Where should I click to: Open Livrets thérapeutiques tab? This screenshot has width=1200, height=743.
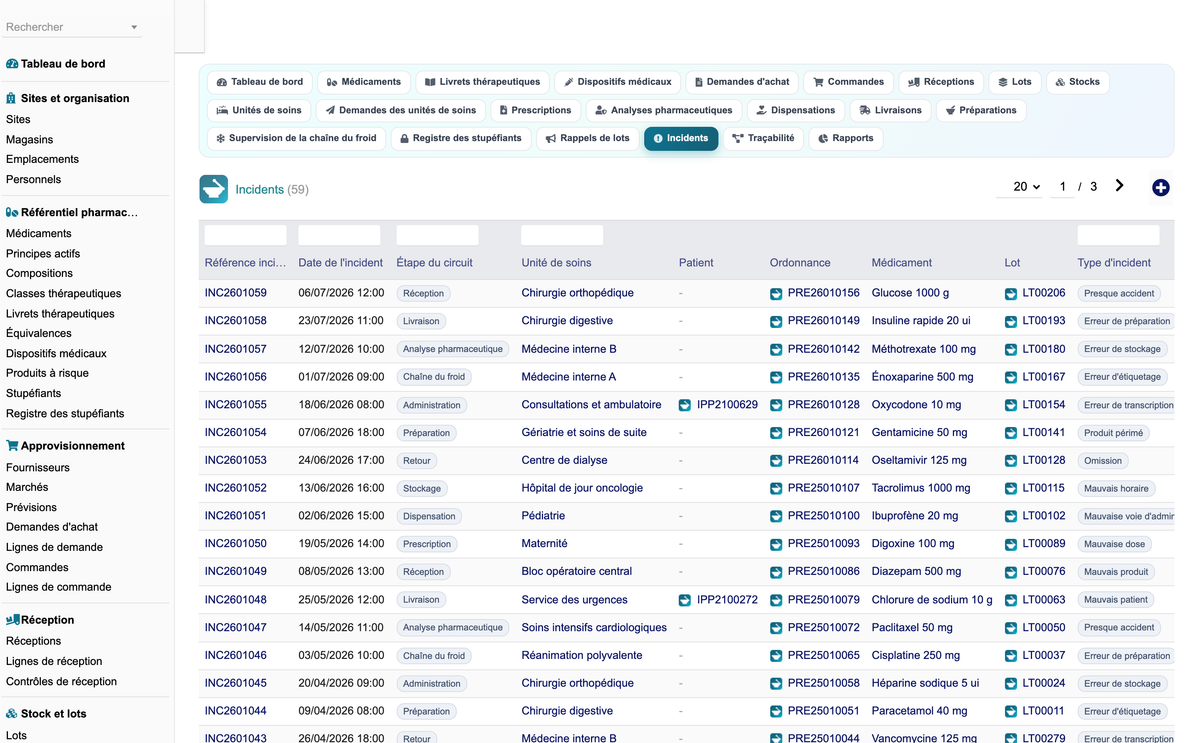(x=482, y=82)
